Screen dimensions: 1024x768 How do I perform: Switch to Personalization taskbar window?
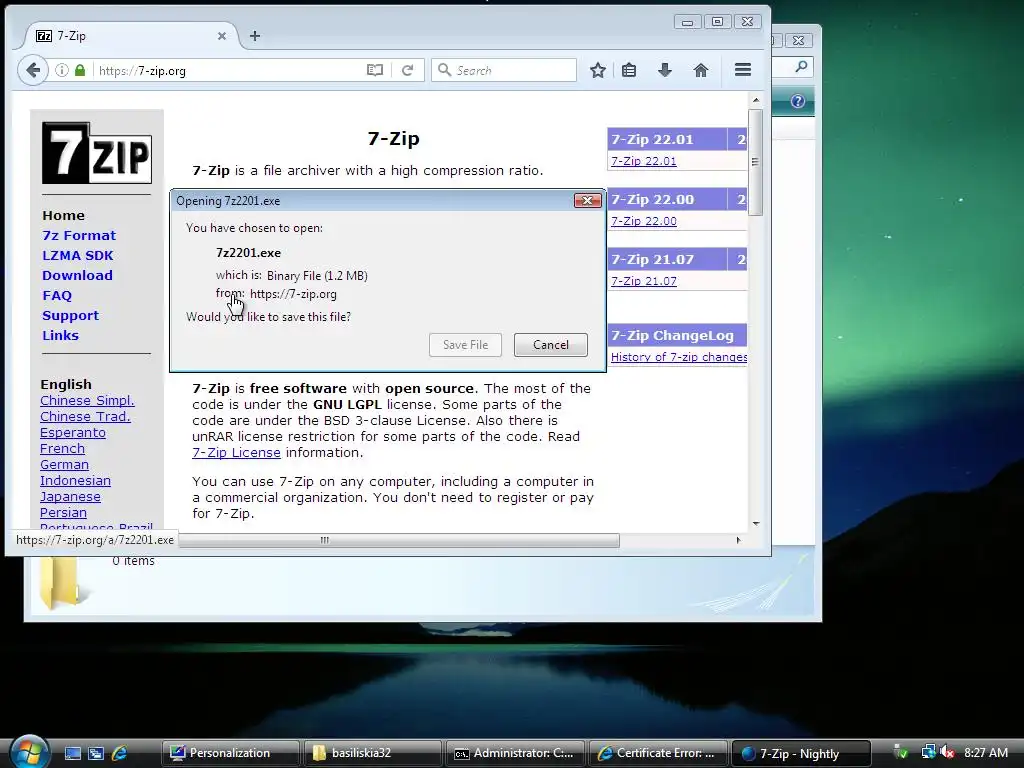230,753
